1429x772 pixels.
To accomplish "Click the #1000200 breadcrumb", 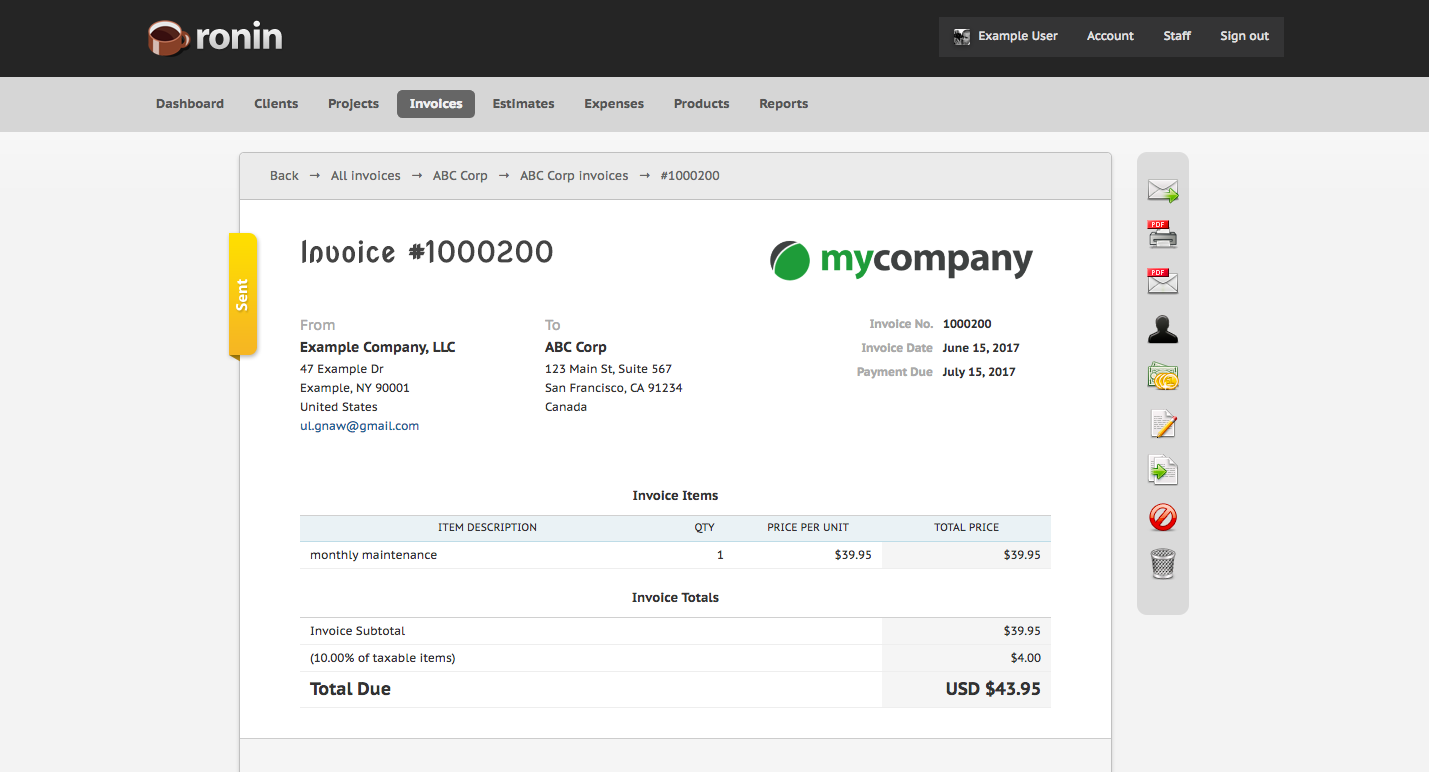I will coord(690,176).
